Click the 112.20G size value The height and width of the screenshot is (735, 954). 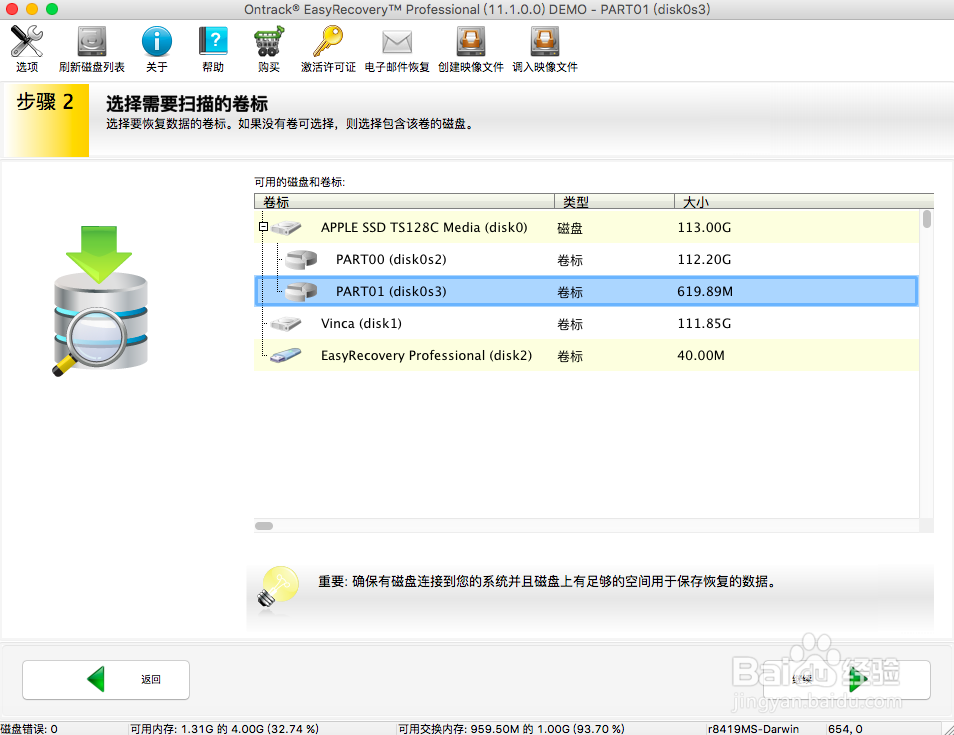click(x=705, y=259)
